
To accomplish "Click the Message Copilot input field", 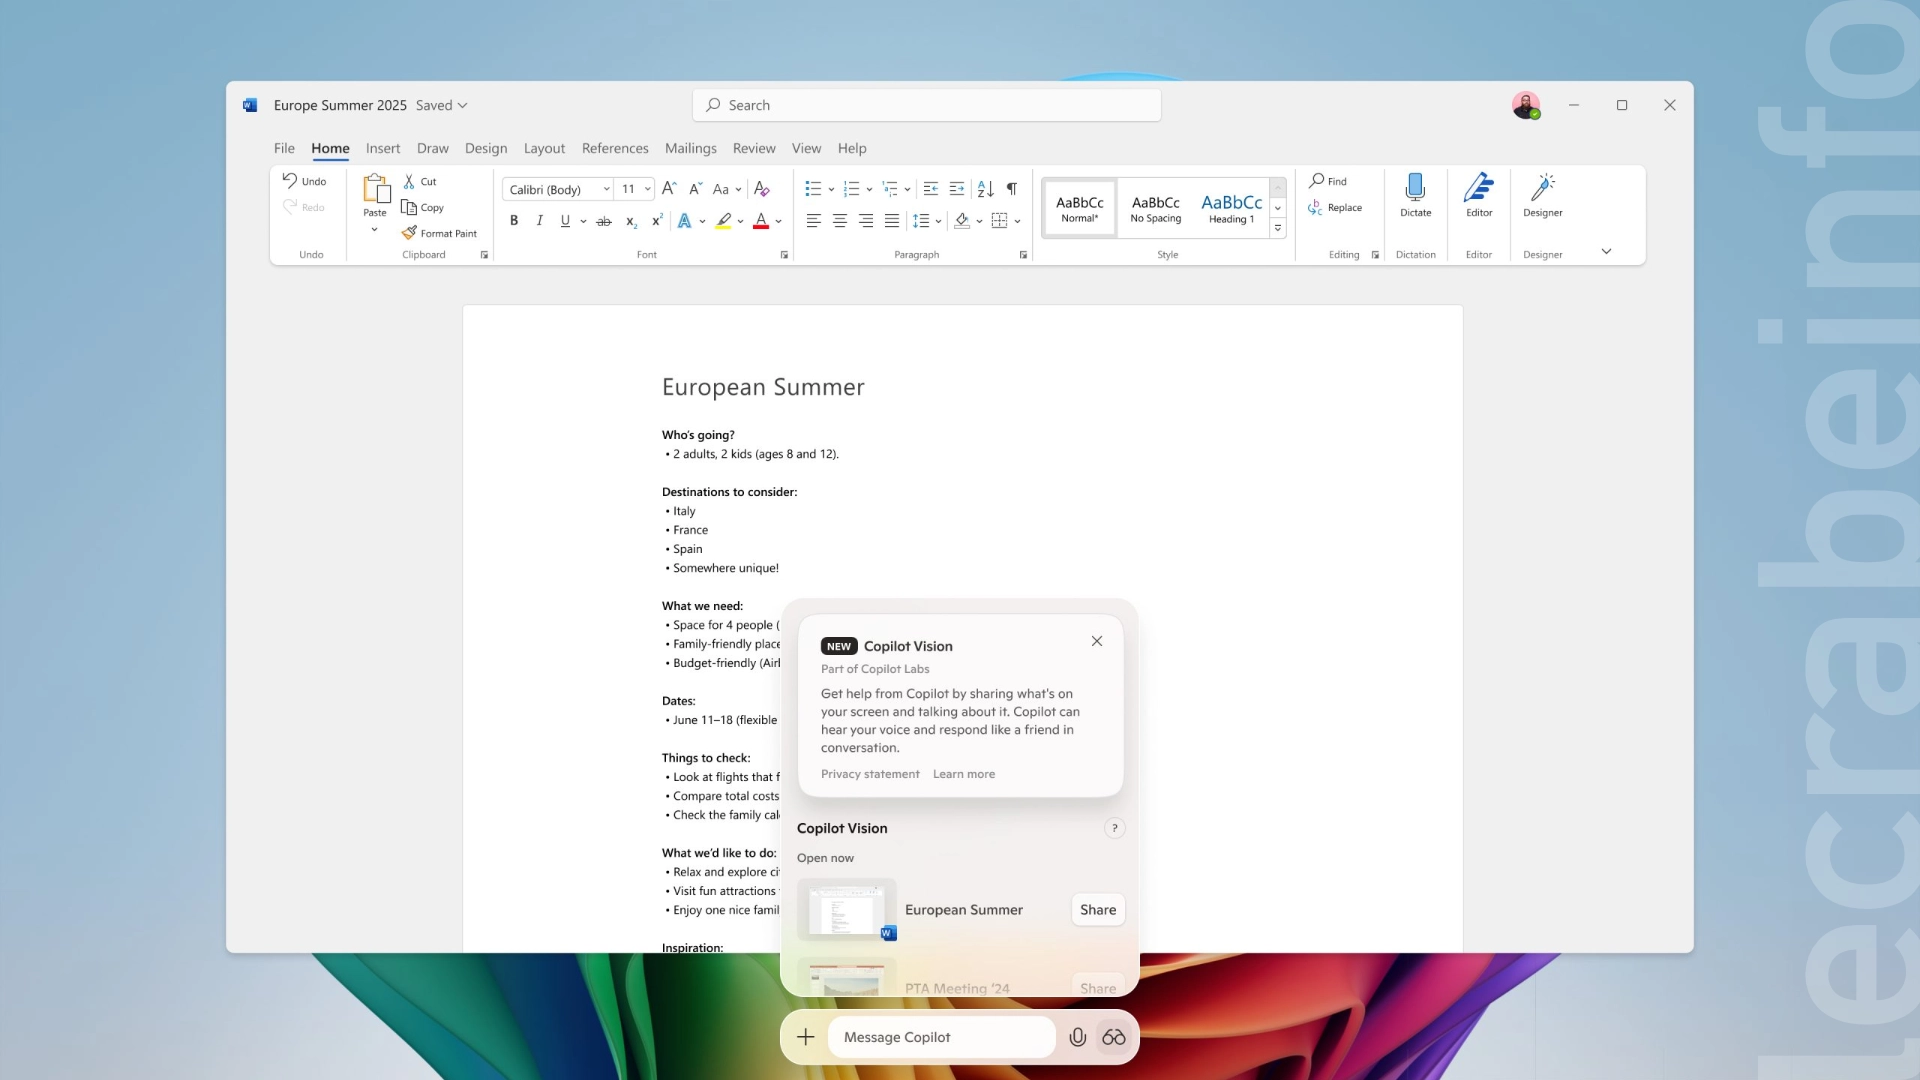I will point(941,1037).
